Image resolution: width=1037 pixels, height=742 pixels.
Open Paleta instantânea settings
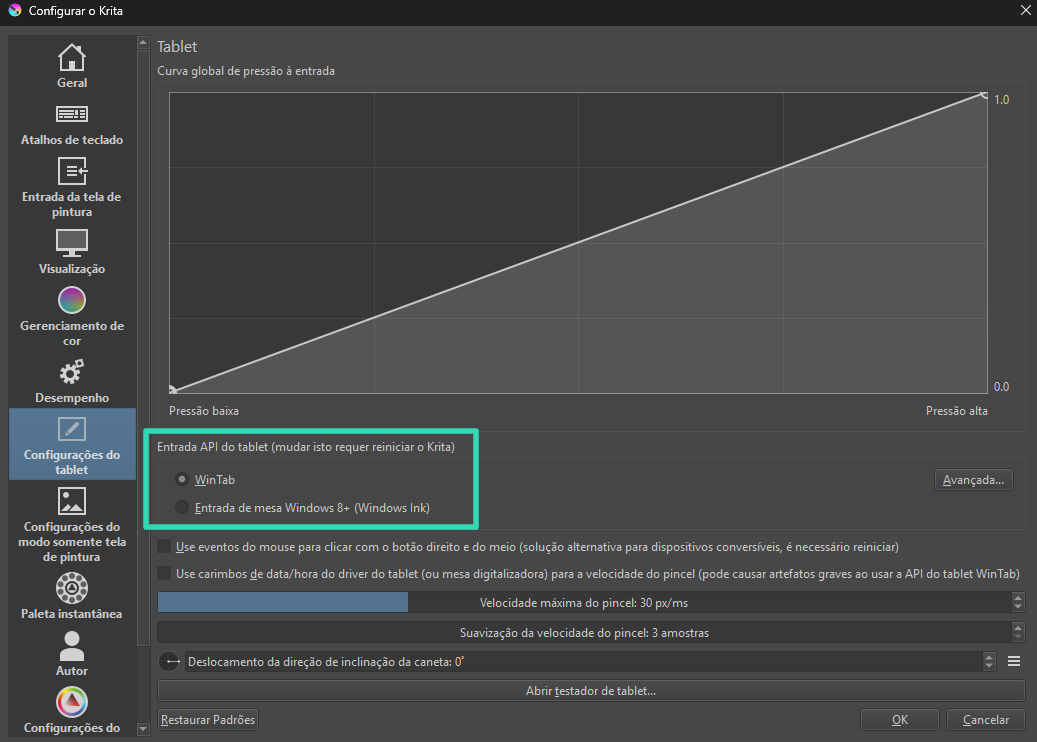click(x=71, y=596)
